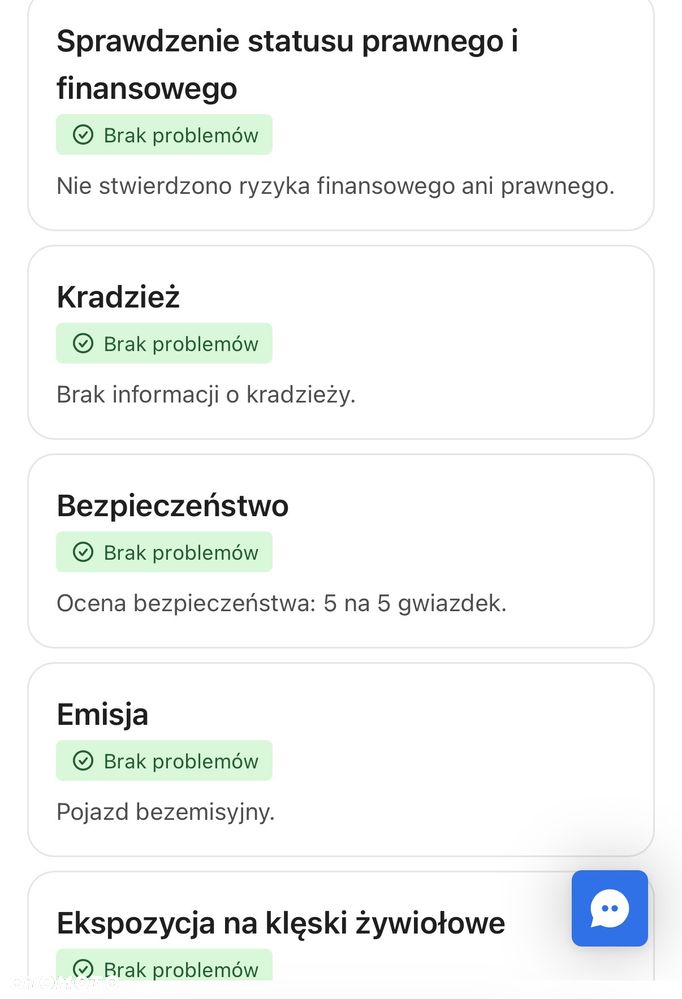Viewport: 682px width, 999px height.
Task: Click 'Brak problemów' text under legal status
Action: click(x=181, y=135)
